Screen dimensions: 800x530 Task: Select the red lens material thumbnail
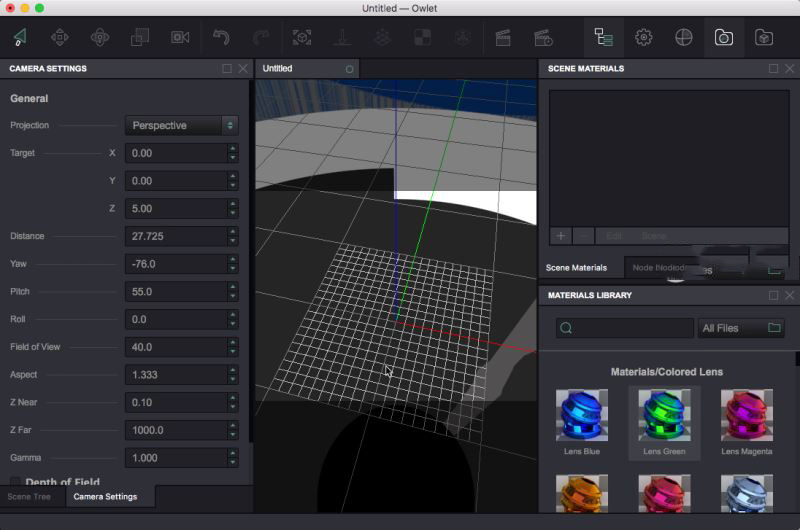[664, 493]
